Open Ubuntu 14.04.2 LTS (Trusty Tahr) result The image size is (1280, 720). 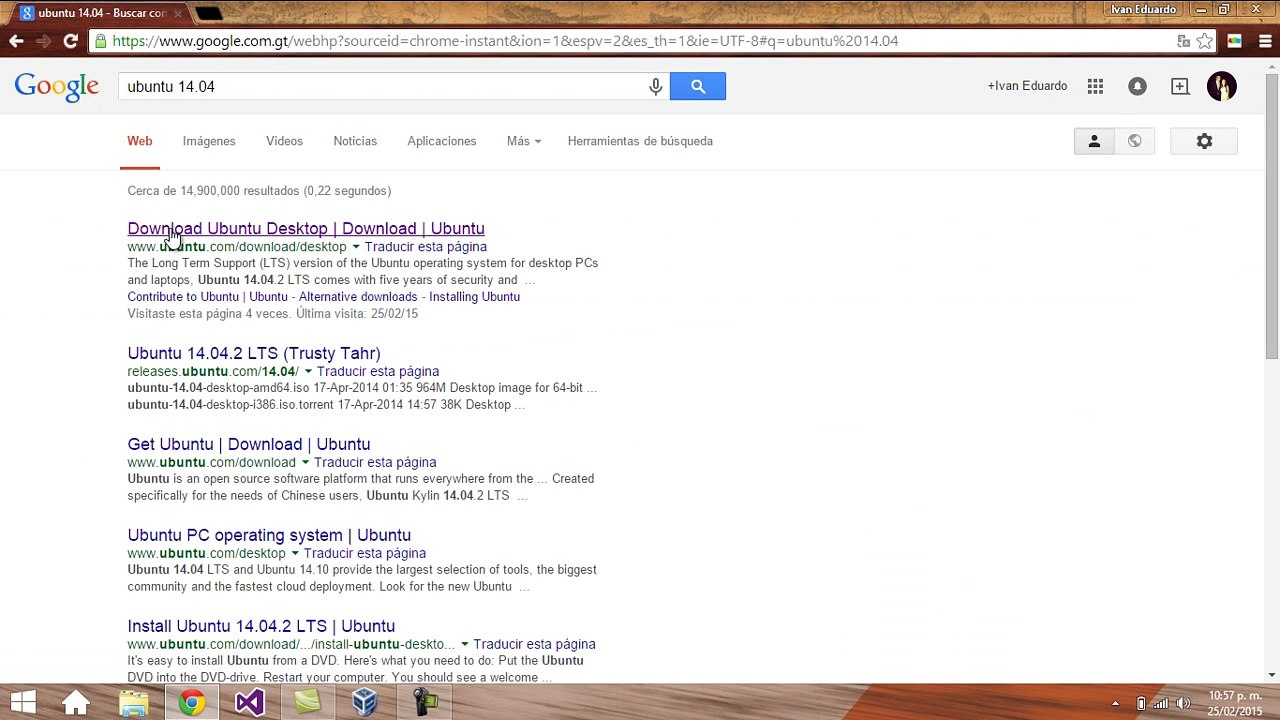click(254, 354)
